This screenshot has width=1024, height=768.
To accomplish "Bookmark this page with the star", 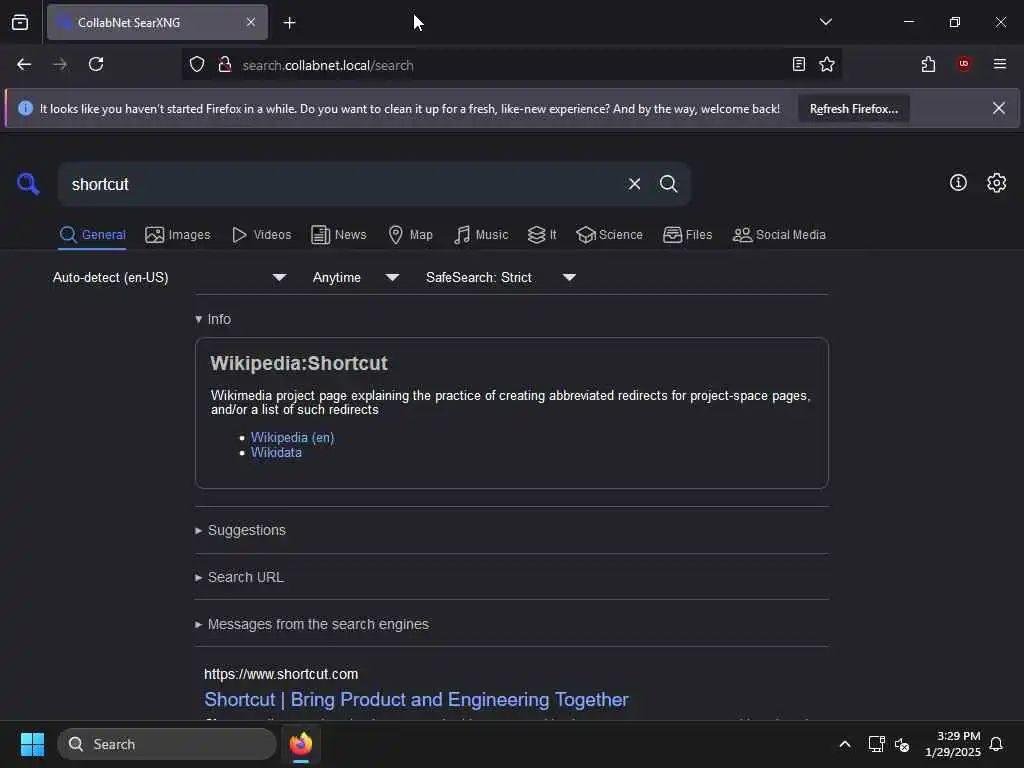I will [x=827, y=65].
